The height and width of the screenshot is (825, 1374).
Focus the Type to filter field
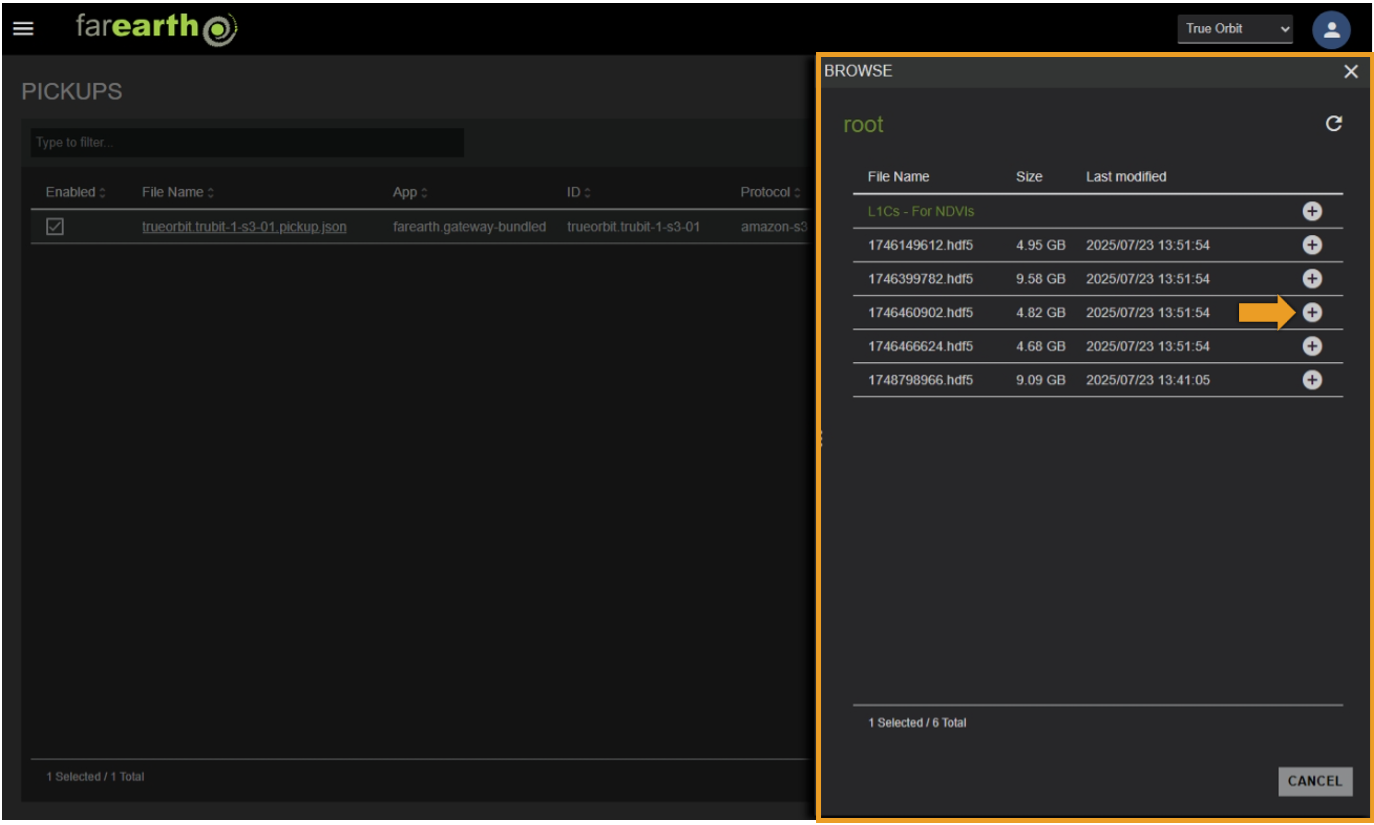(x=247, y=142)
